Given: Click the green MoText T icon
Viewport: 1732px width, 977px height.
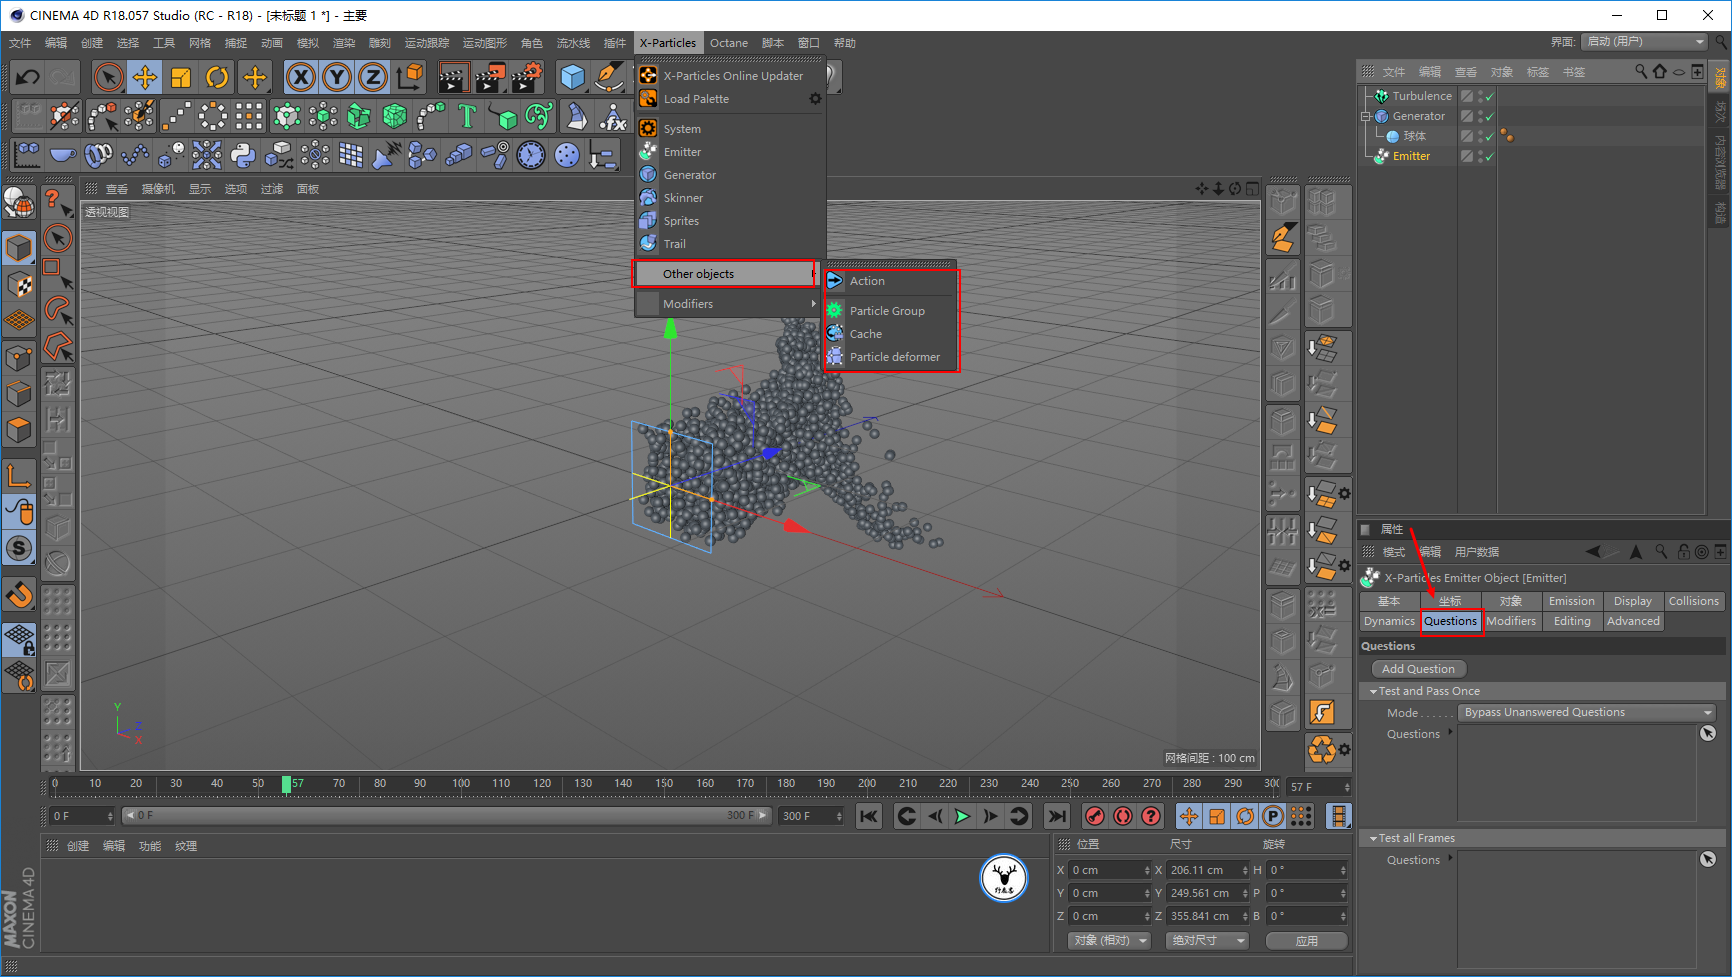Looking at the screenshot, I should (x=467, y=116).
